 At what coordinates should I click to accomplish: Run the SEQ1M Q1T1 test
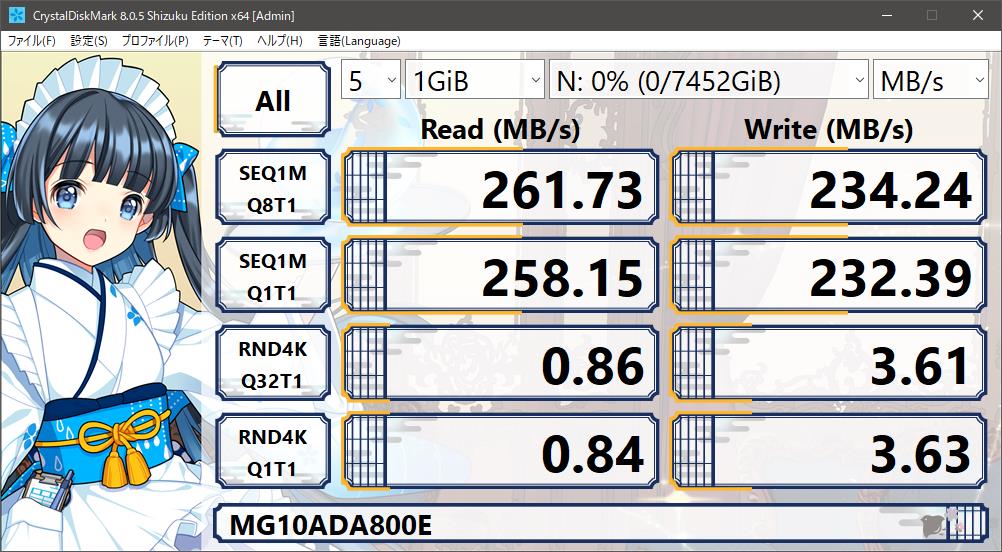pos(274,276)
